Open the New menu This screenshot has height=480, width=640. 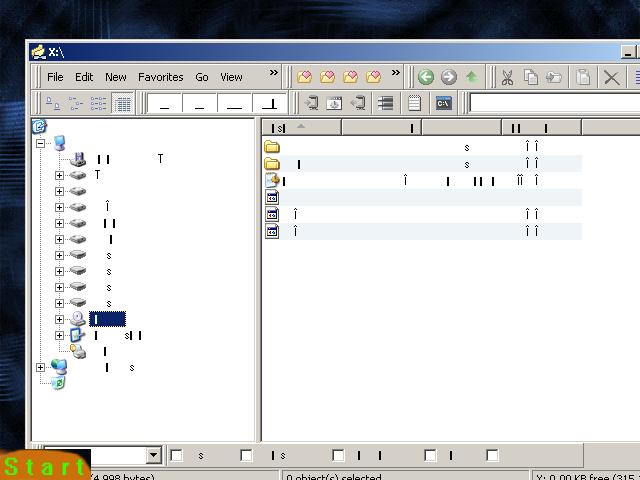[116, 77]
